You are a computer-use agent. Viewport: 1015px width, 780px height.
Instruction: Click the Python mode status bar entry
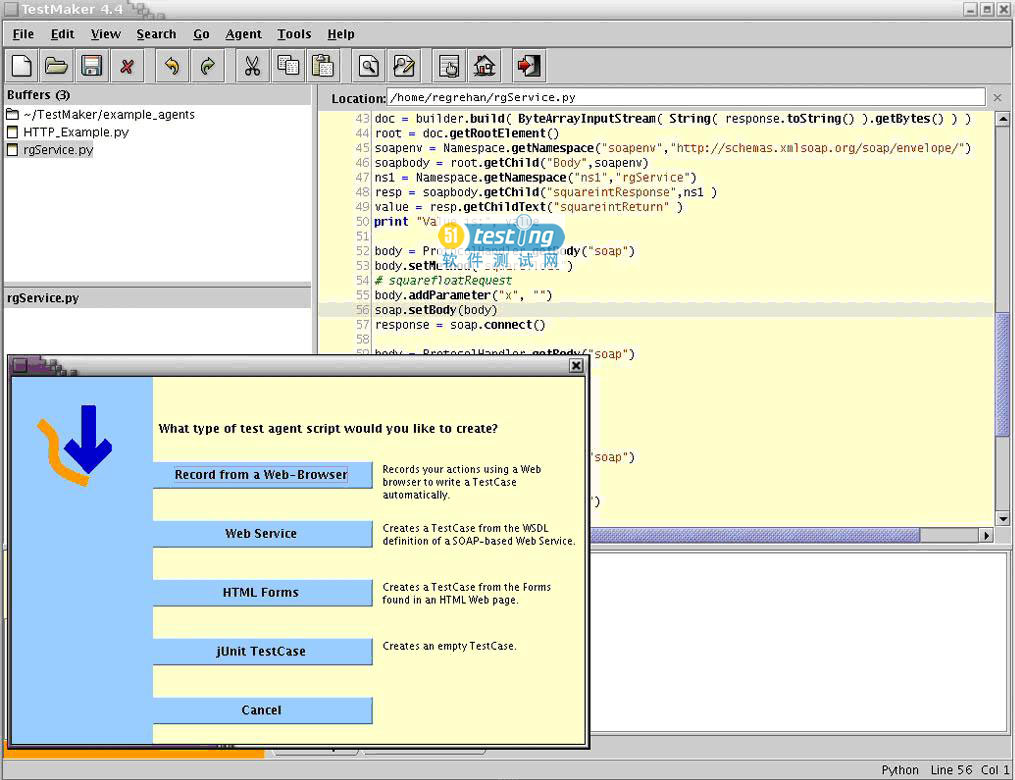(x=900, y=770)
